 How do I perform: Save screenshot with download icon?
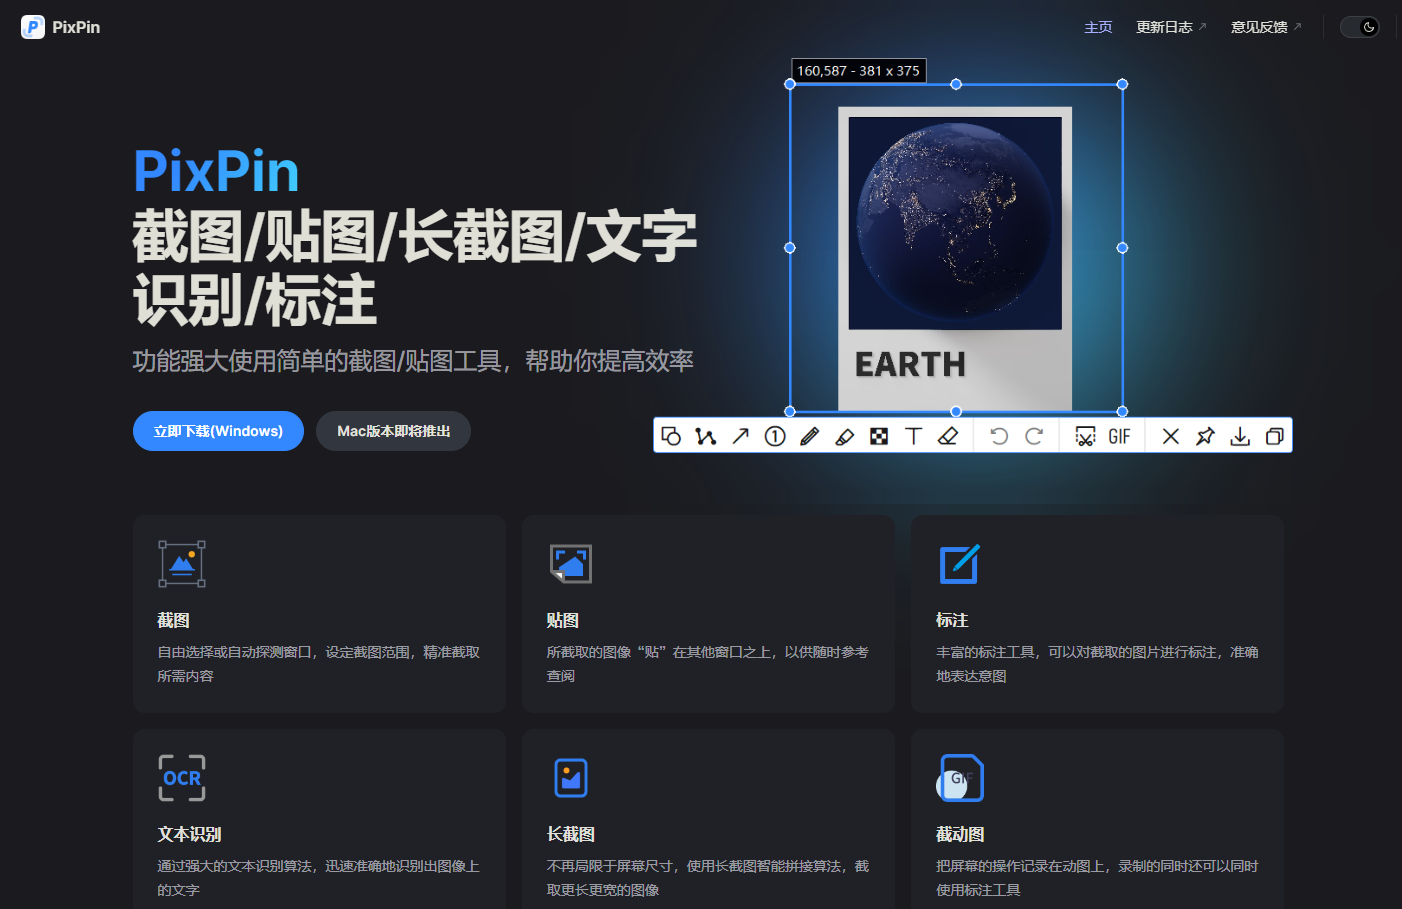1240,436
